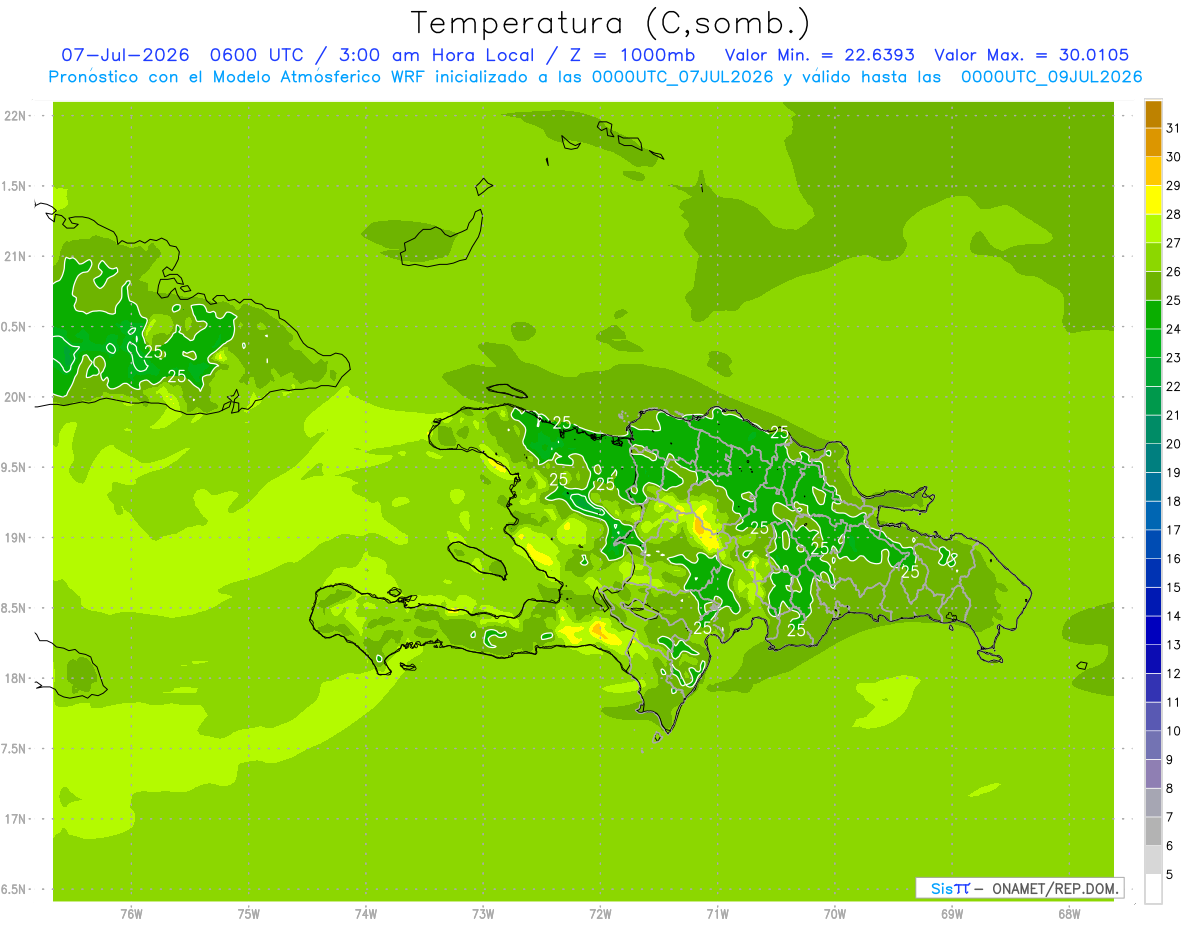Viewport: 1200px width, 927px height.
Task: Click the Valor Max. = 30.0105 text
Action: coord(1031,55)
